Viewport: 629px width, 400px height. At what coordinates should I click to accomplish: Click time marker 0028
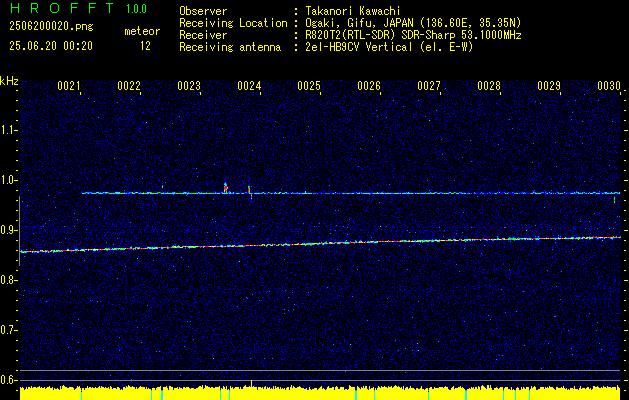489,86
